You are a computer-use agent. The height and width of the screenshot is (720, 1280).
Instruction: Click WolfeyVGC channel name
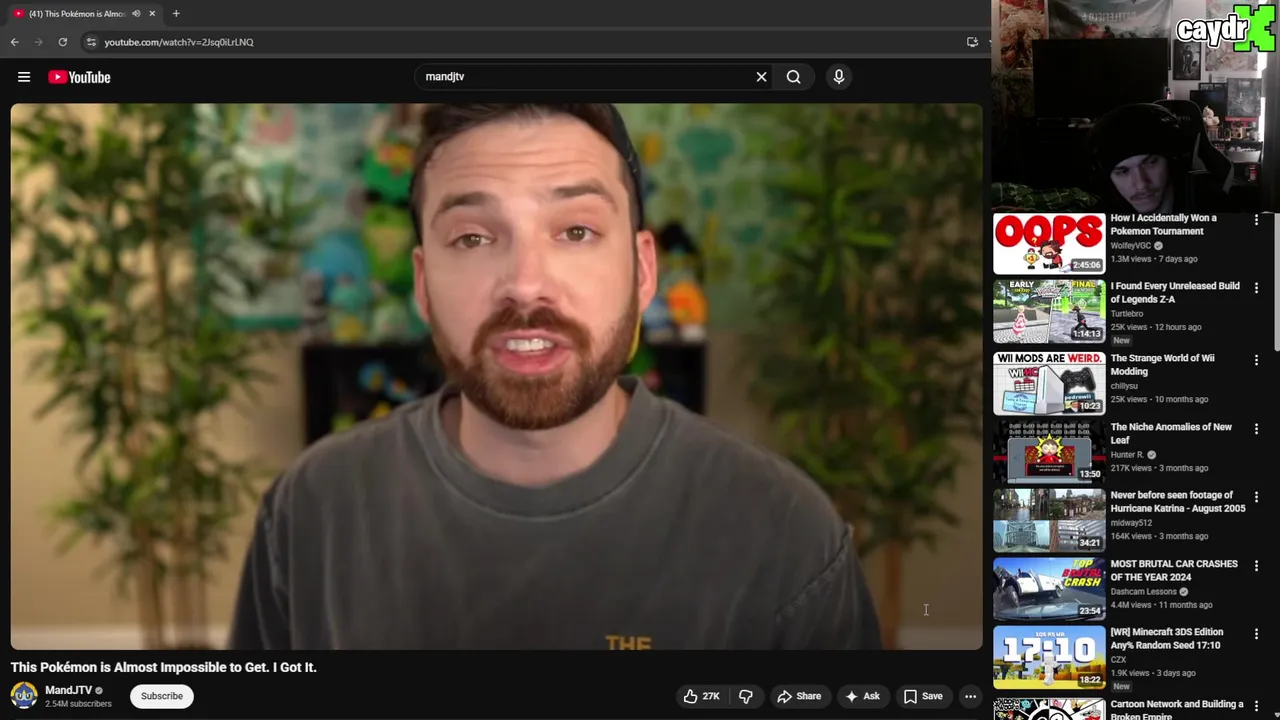[1130, 245]
